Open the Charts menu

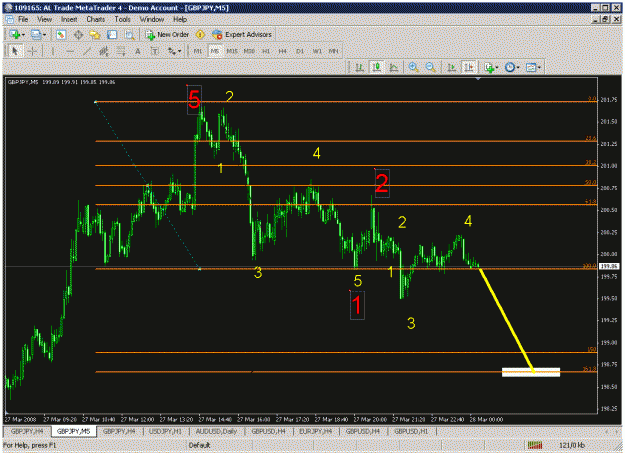[x=96, y=19]
